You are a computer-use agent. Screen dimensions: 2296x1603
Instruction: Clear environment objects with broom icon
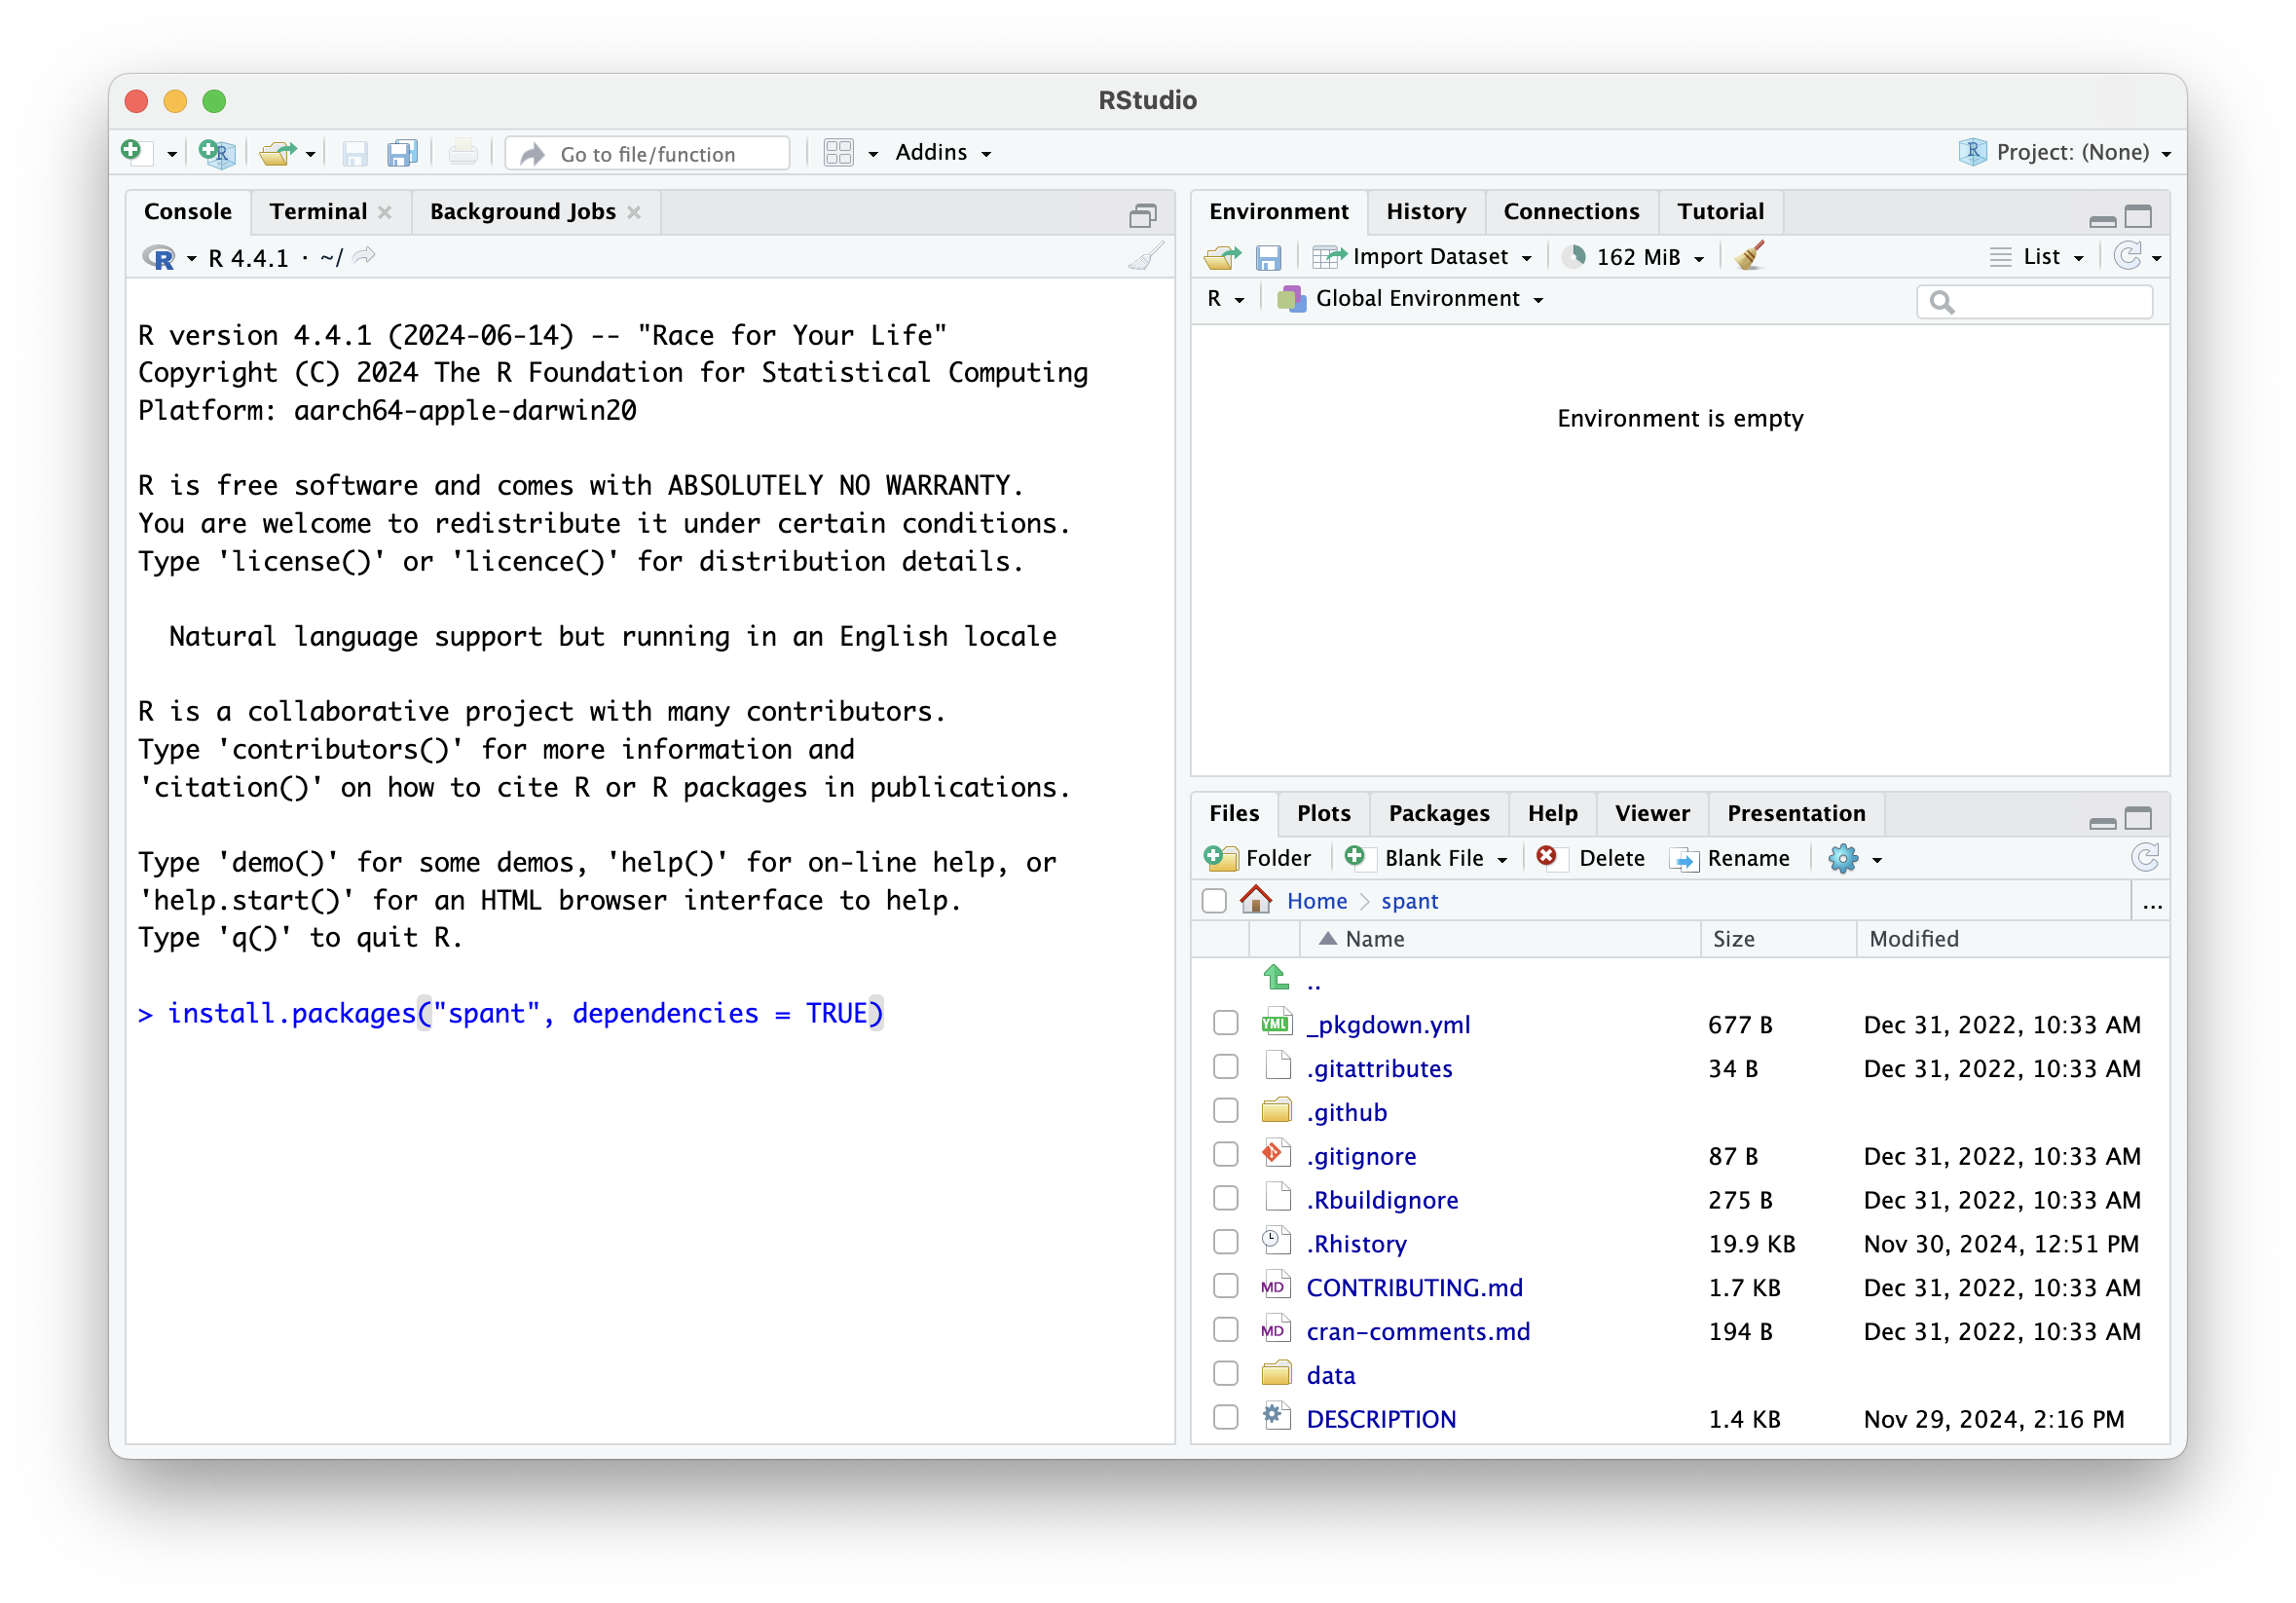tap(1749, 256)
